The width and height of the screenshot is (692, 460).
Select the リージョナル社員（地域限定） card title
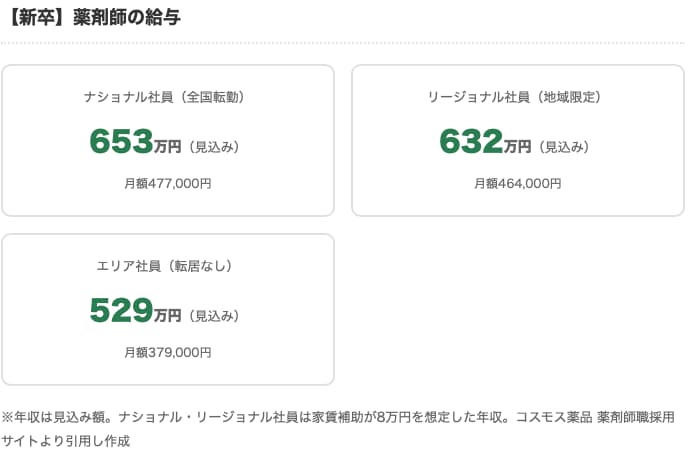[517, 97]
